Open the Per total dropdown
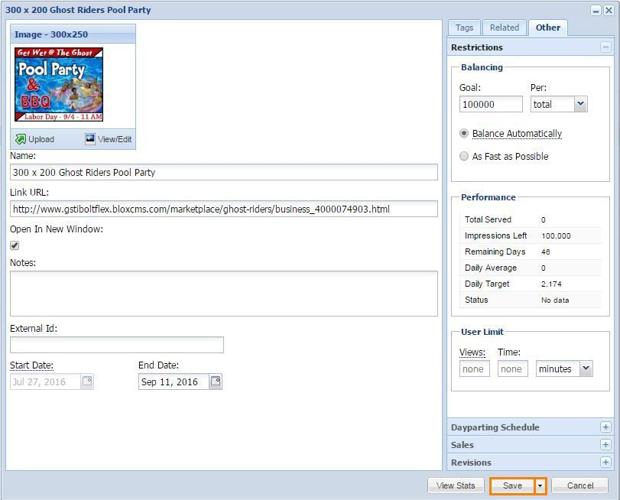The image size is (620, 500). tap(580, 104)
